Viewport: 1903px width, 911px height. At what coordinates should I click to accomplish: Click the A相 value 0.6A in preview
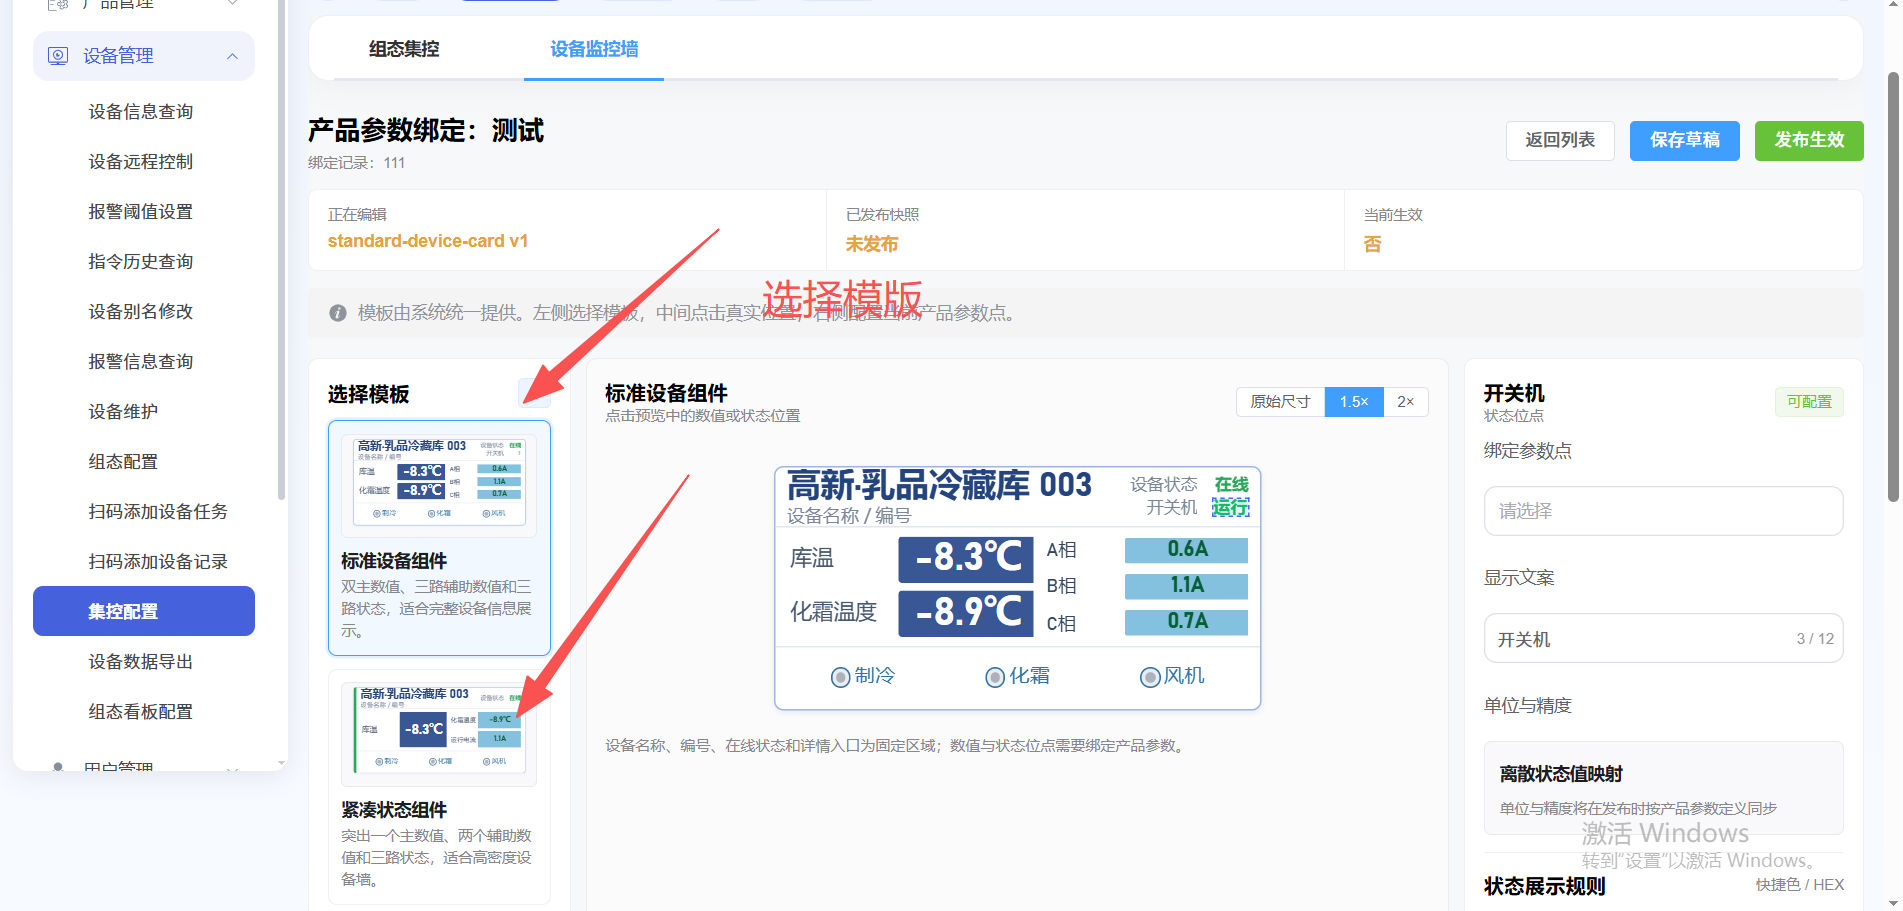[x=1187, y=550]
